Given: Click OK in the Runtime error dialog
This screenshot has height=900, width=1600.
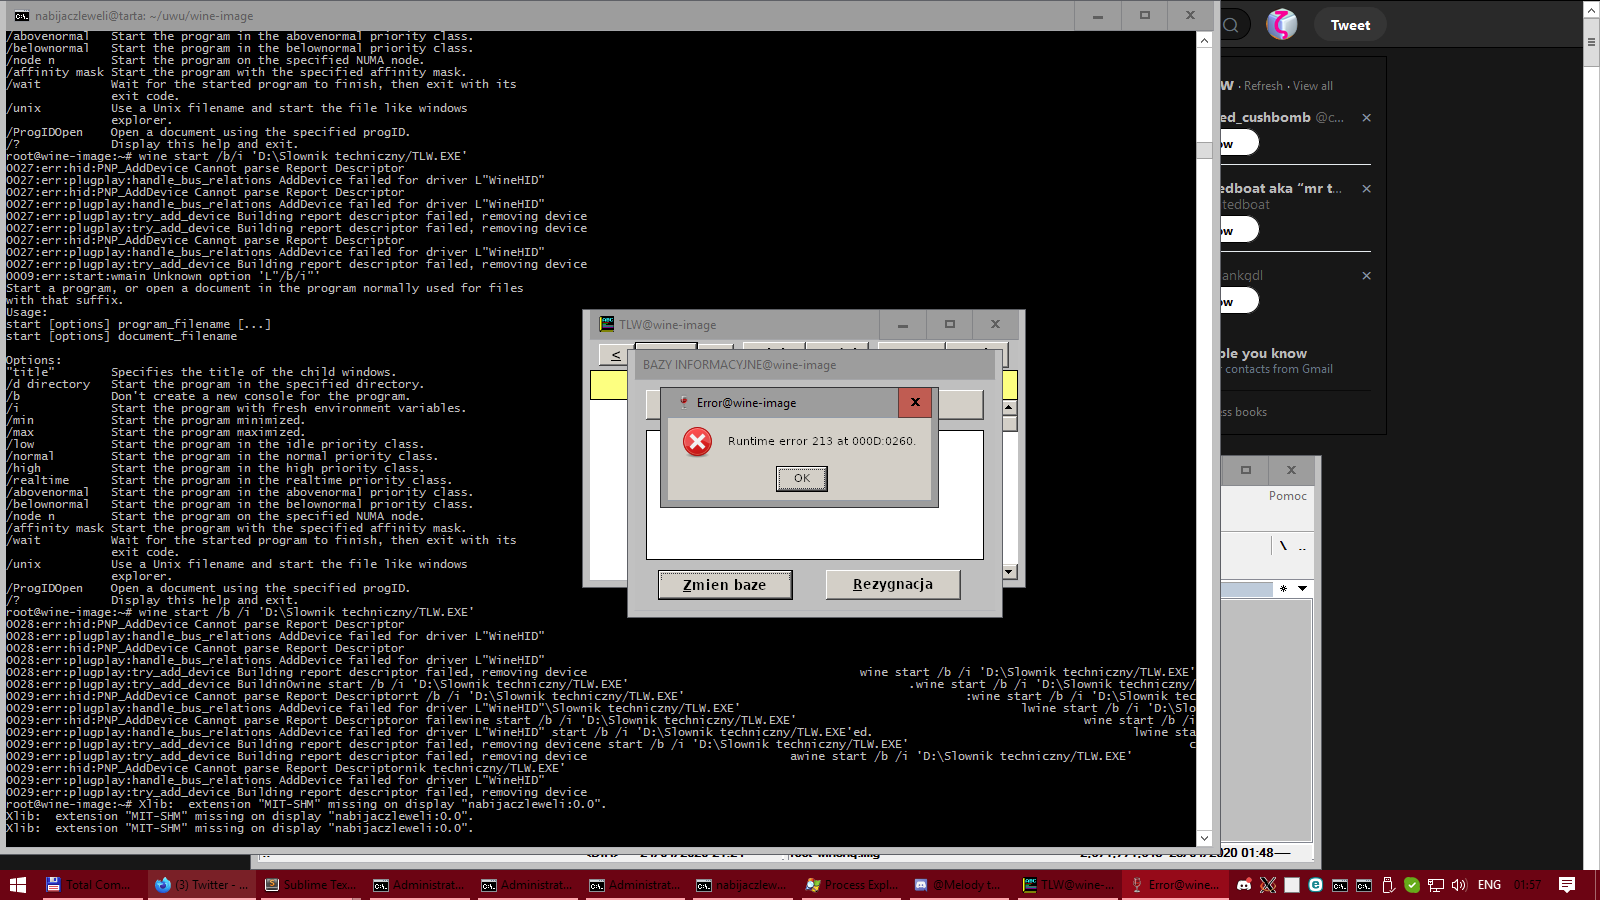Looking at the screenshot, I should click(801, 479).
